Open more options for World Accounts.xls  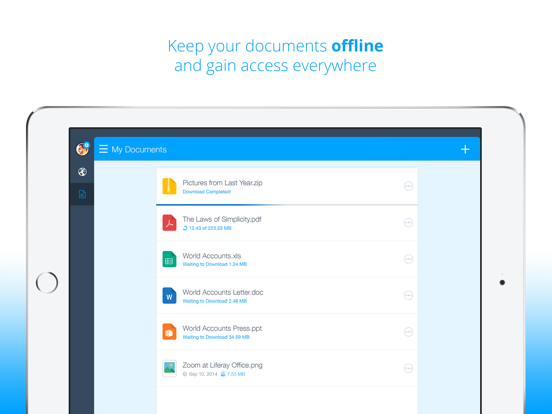pyautogui.click(x=408, y=259)
